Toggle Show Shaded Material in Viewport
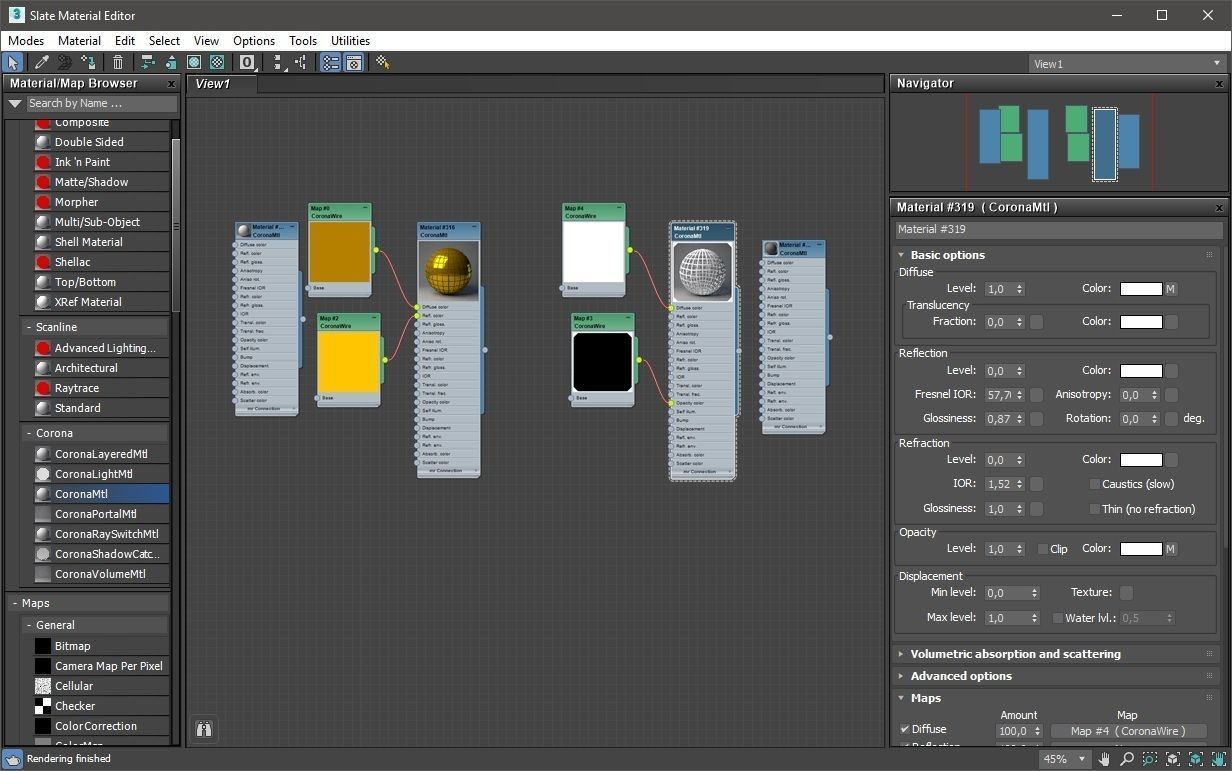This screenshot has height=771, width=1232. (194, 62)
